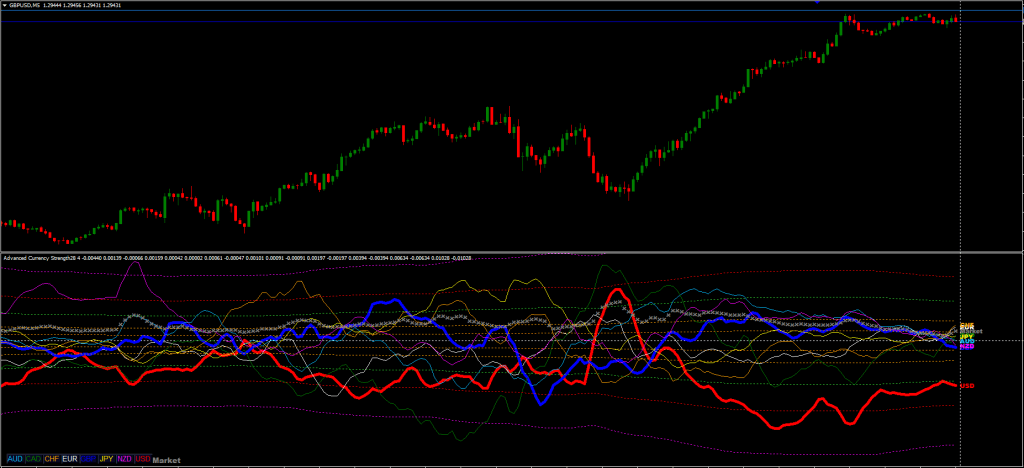The image size is (1024, 468).
Task: Toggle the CAD currency button
Action: coord(33,459)
